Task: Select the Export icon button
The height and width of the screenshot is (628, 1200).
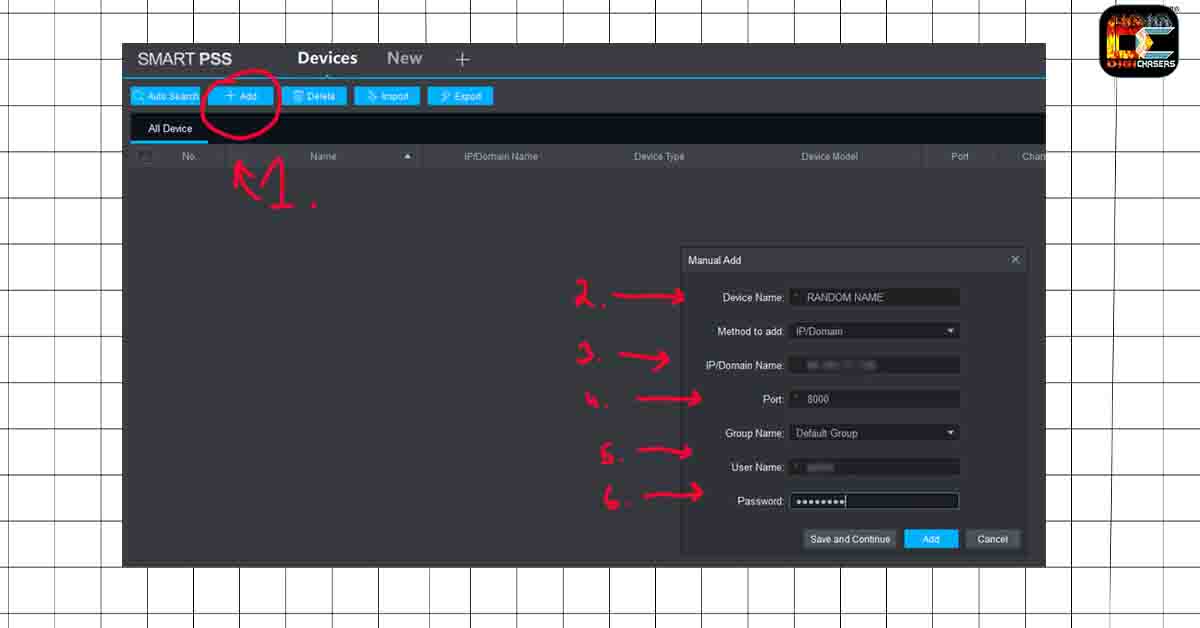Action: pyautogui.click(x=443, y=96)
